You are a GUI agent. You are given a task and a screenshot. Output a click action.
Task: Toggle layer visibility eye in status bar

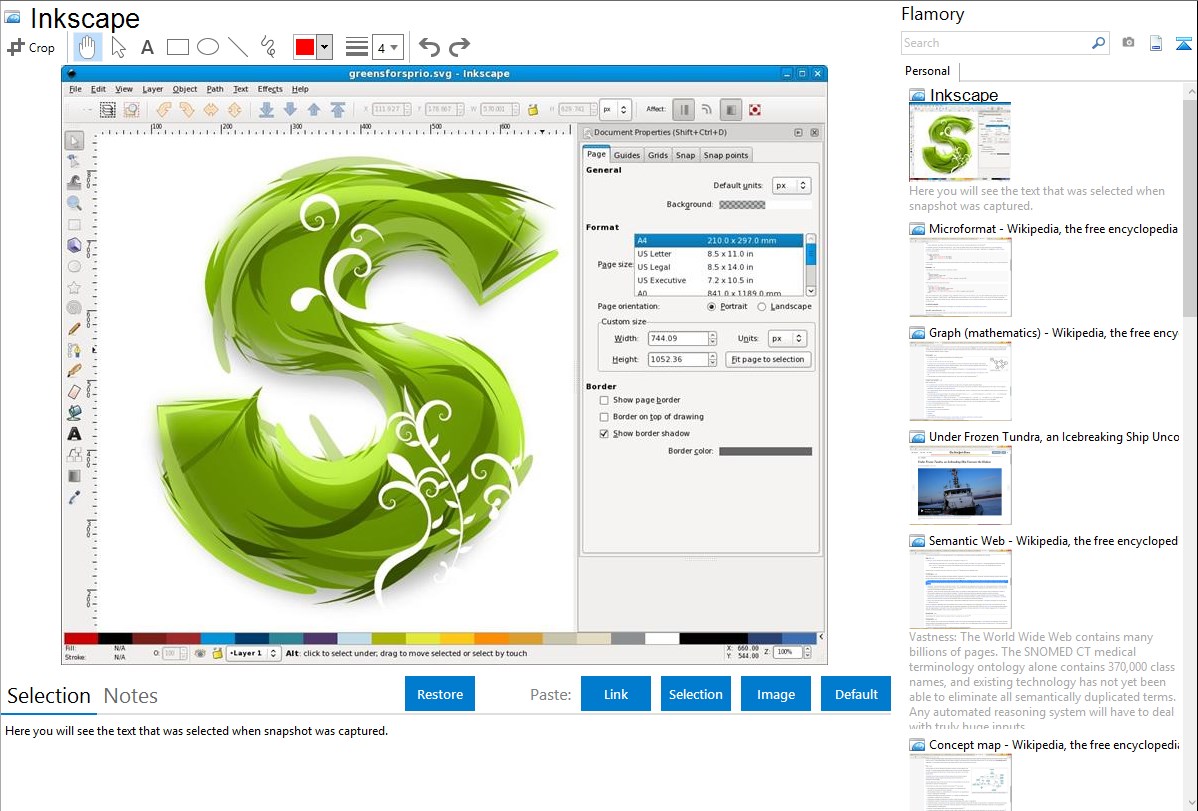(200, 654)
